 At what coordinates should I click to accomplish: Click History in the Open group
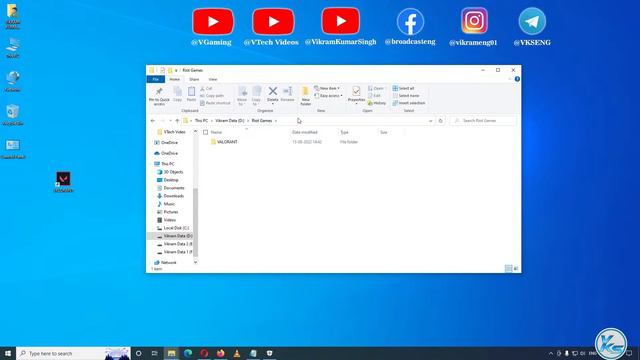(377, 103)
